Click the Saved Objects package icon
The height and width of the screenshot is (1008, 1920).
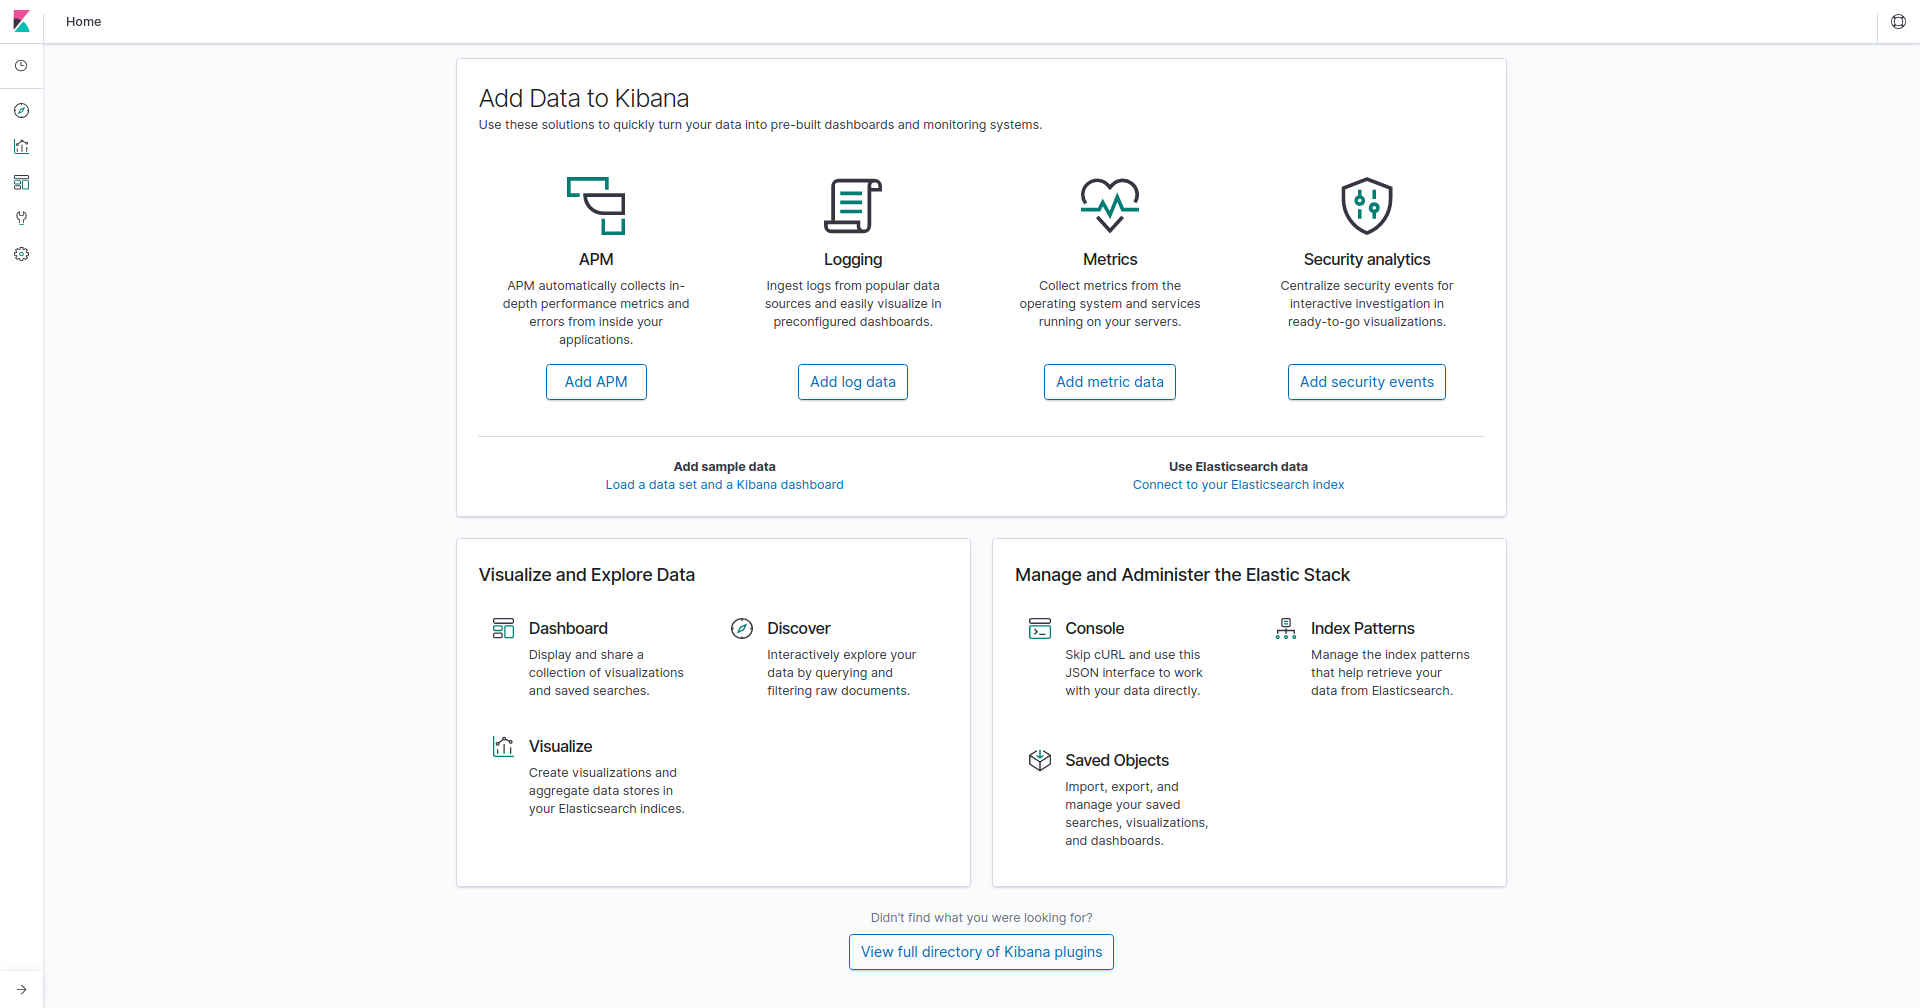pos(1040,760)
